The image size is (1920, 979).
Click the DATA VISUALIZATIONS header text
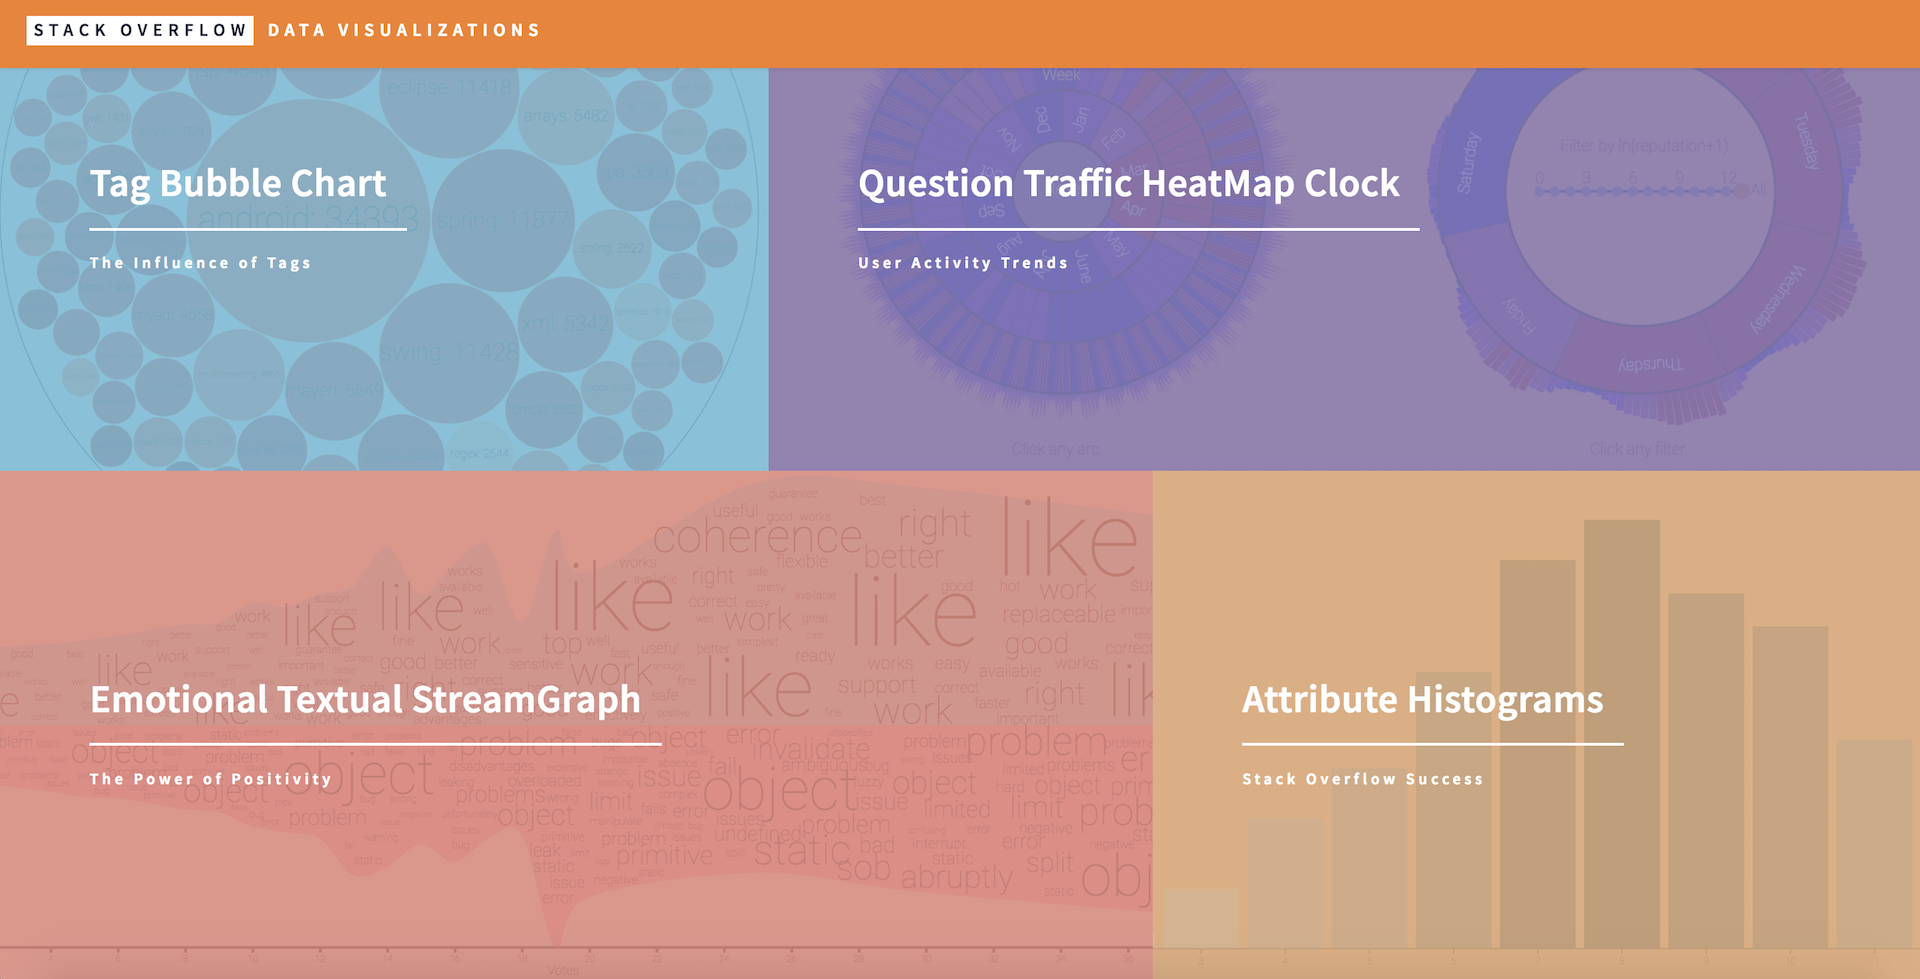[404, 30]
